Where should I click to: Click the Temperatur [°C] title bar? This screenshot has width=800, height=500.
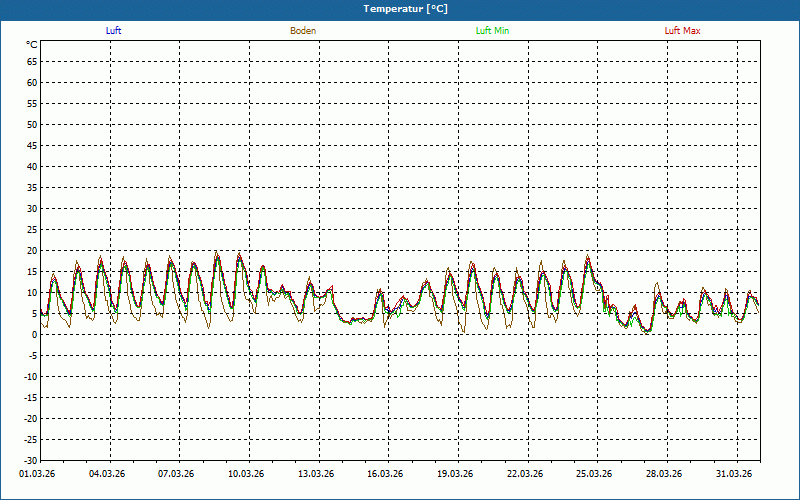click(400, 9)
